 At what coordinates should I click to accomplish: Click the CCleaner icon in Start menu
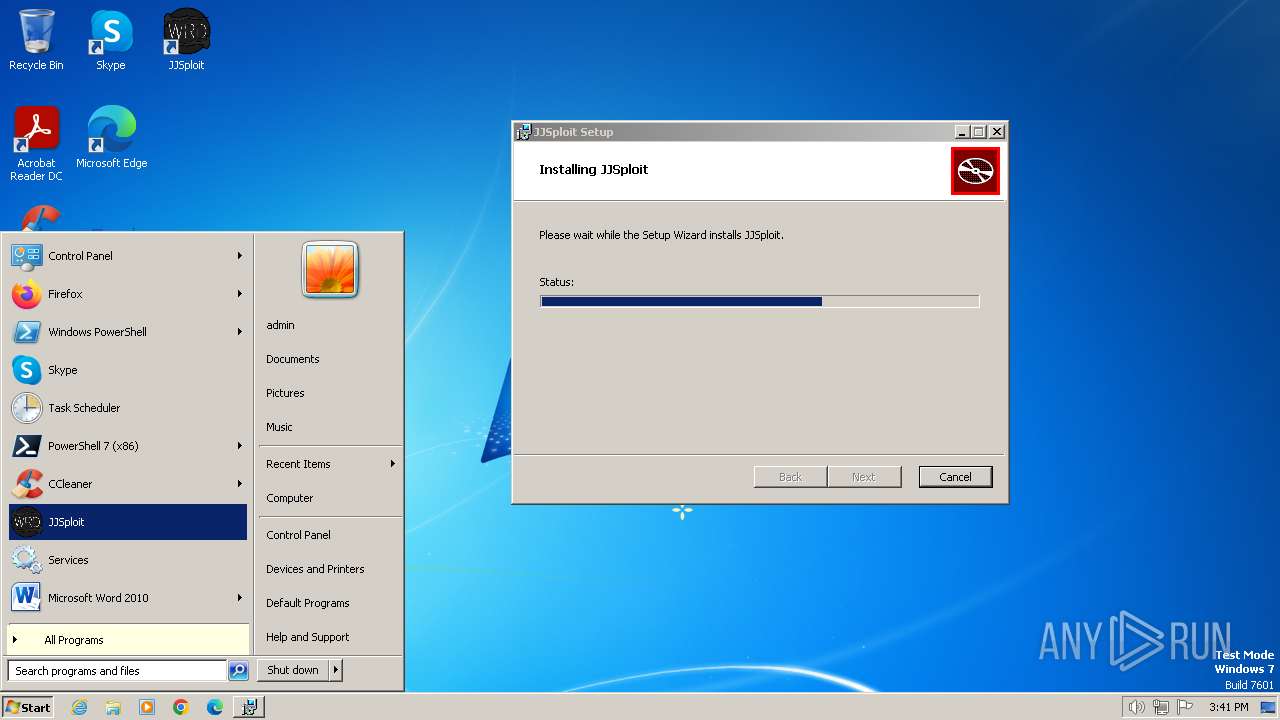[27, 484]
